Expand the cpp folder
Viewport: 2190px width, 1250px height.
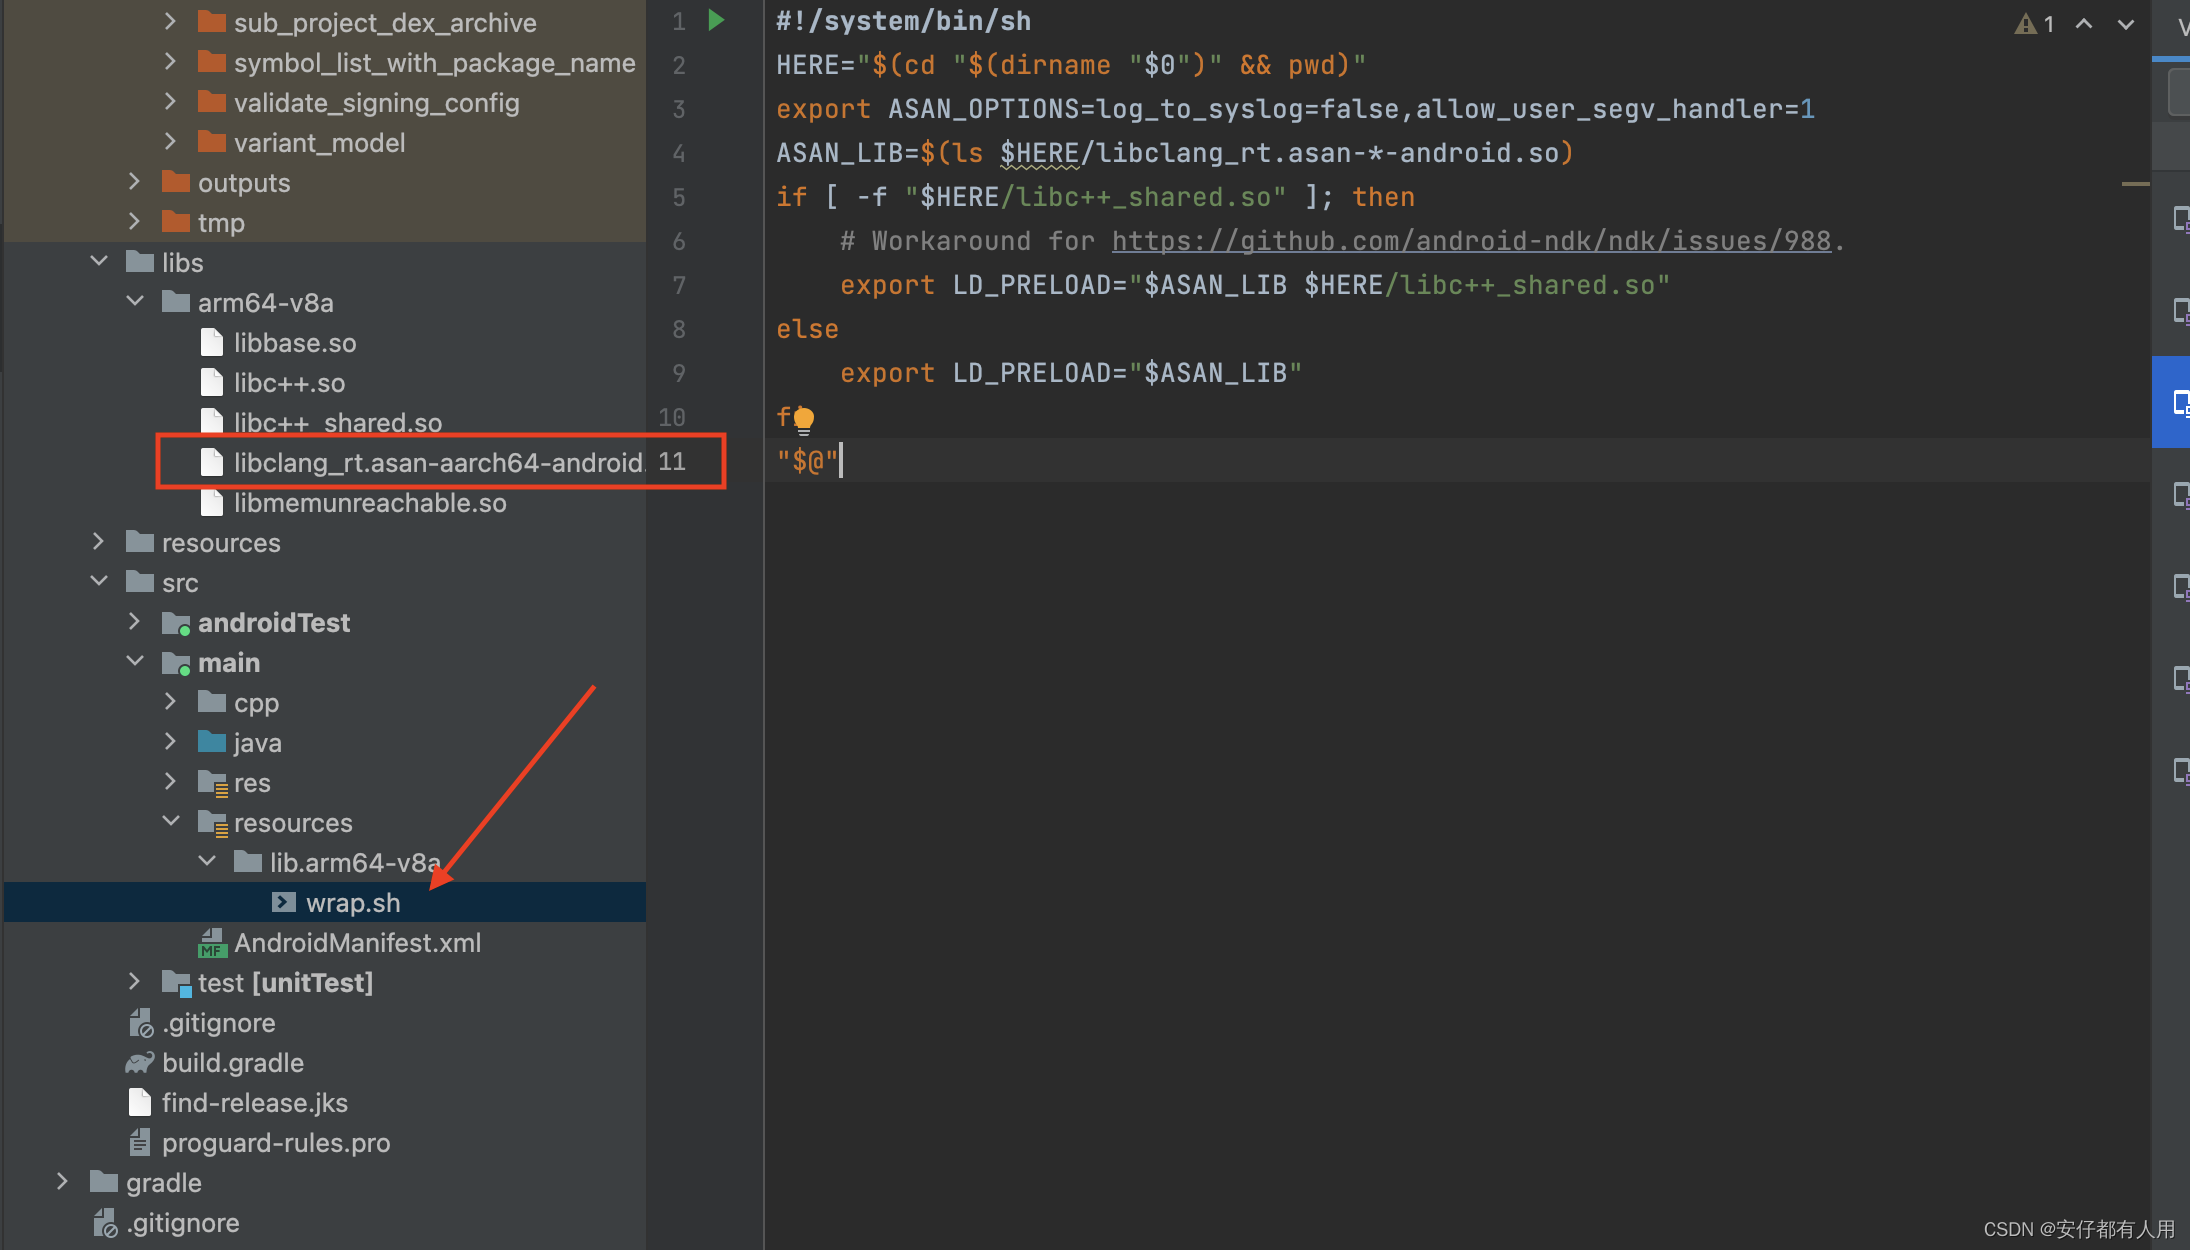click(x=170, y=701)
